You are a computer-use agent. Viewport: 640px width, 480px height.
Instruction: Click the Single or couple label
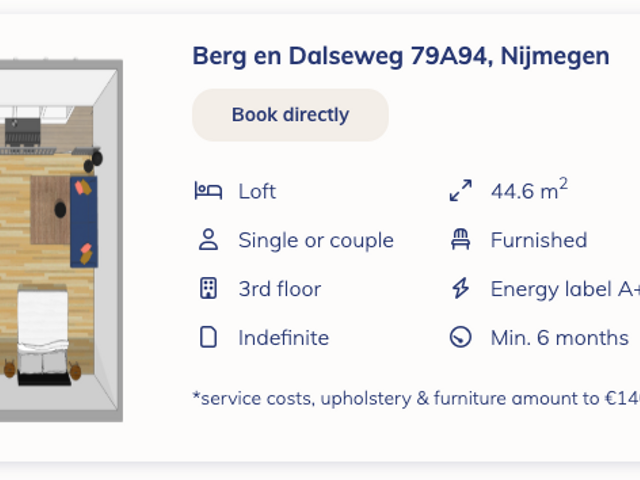pyautogui.click(x=316, y=240)
